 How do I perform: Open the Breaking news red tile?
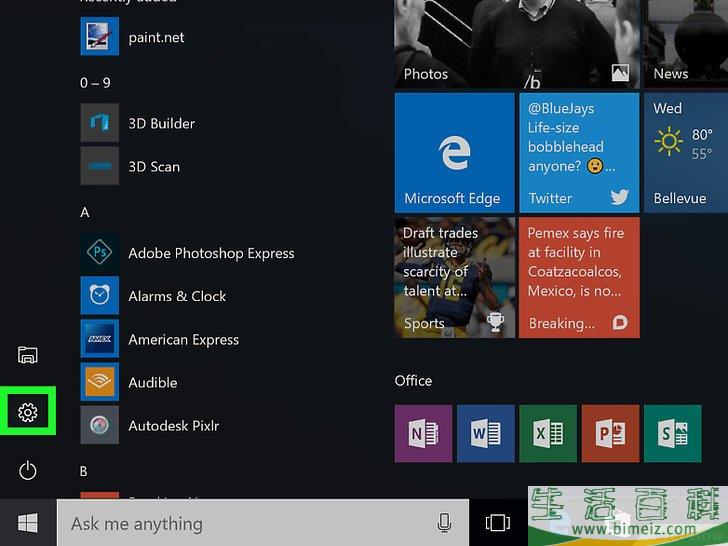point(579,278)
